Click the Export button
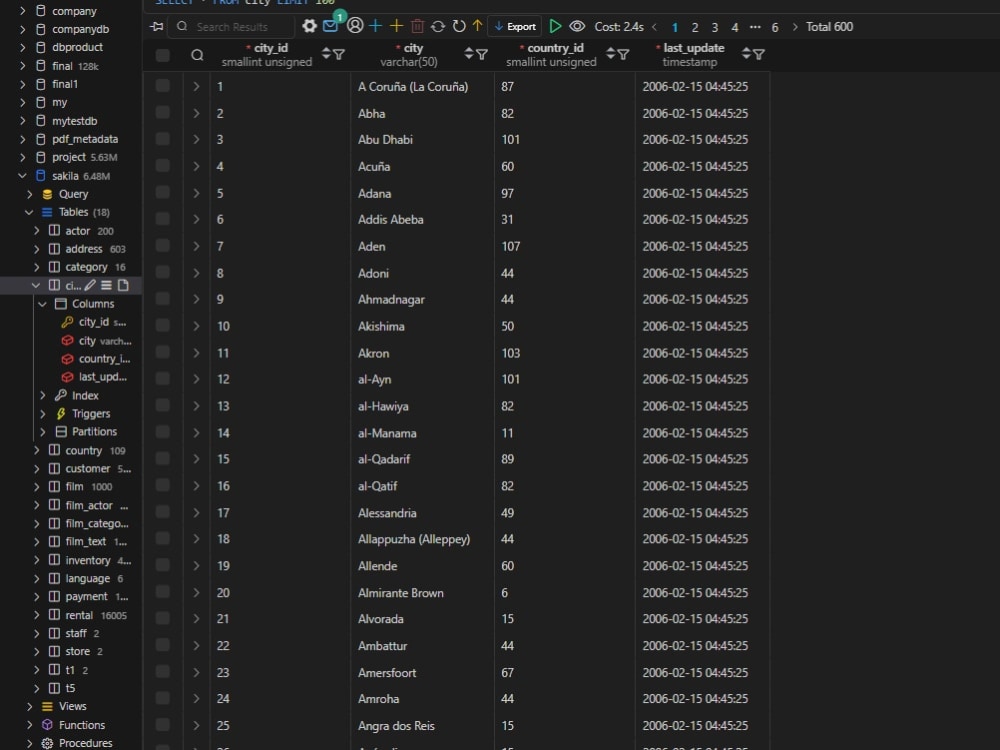 (x=515, y=26)
